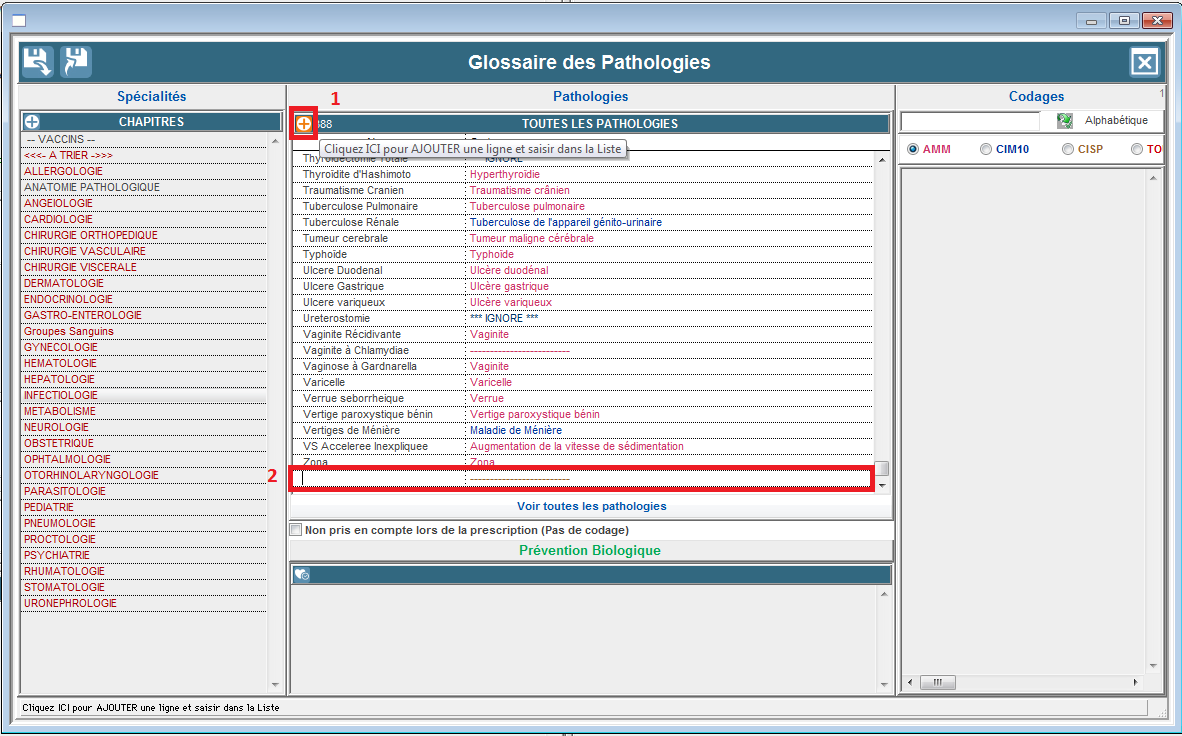This screenshot has width=1182, height=736.
Task: Click the TOUTES LES PATHOLOGIES header
Action: click(599, 124)
